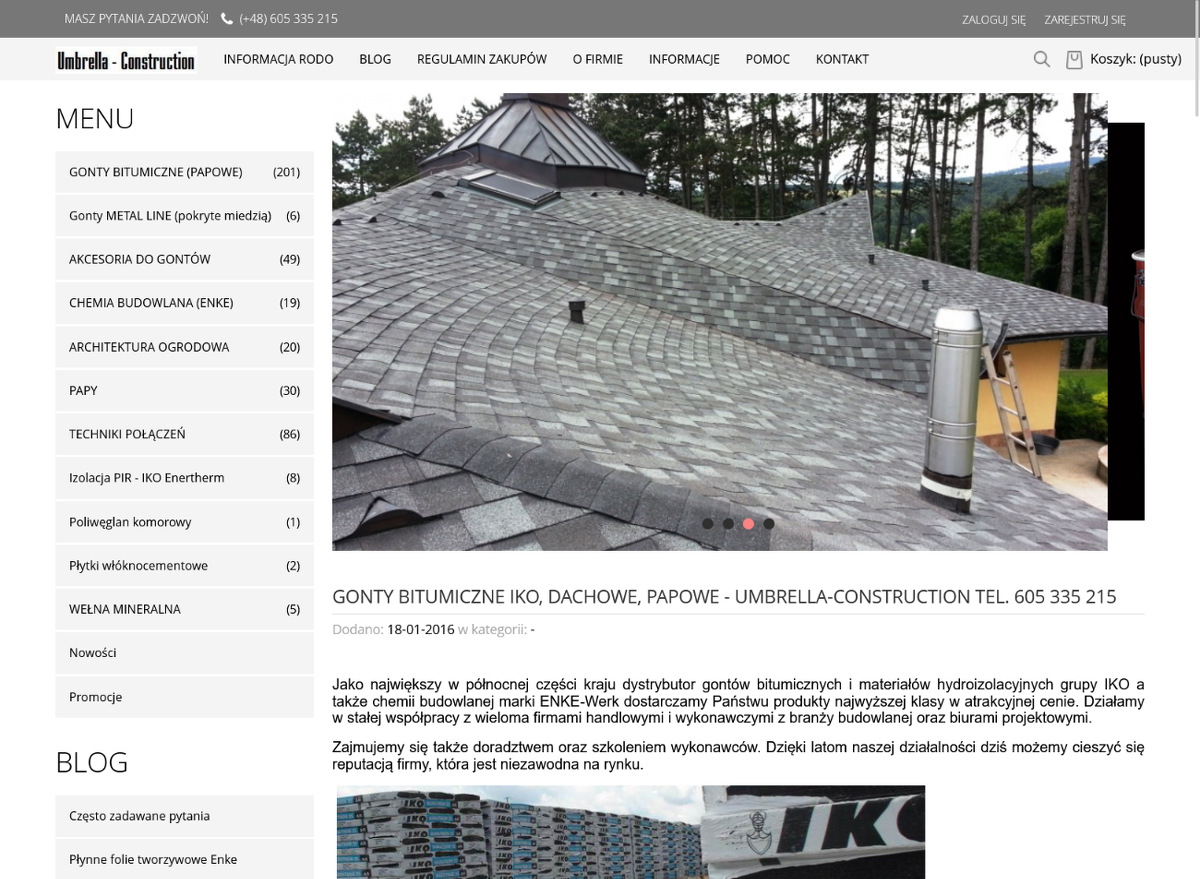Open GONTY BITUMICZNE (PAPOWE) category

[185, 172]
